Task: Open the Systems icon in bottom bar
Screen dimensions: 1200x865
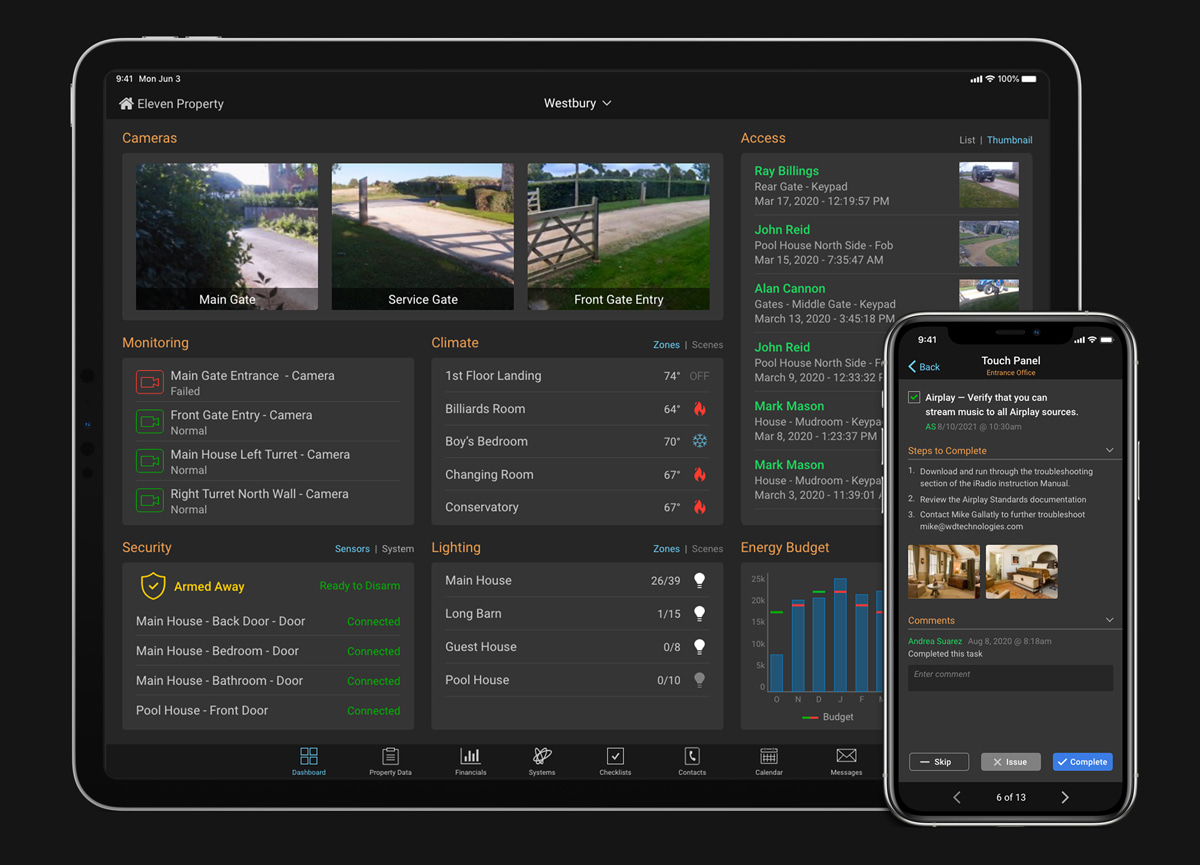Action: pos(542,756)
